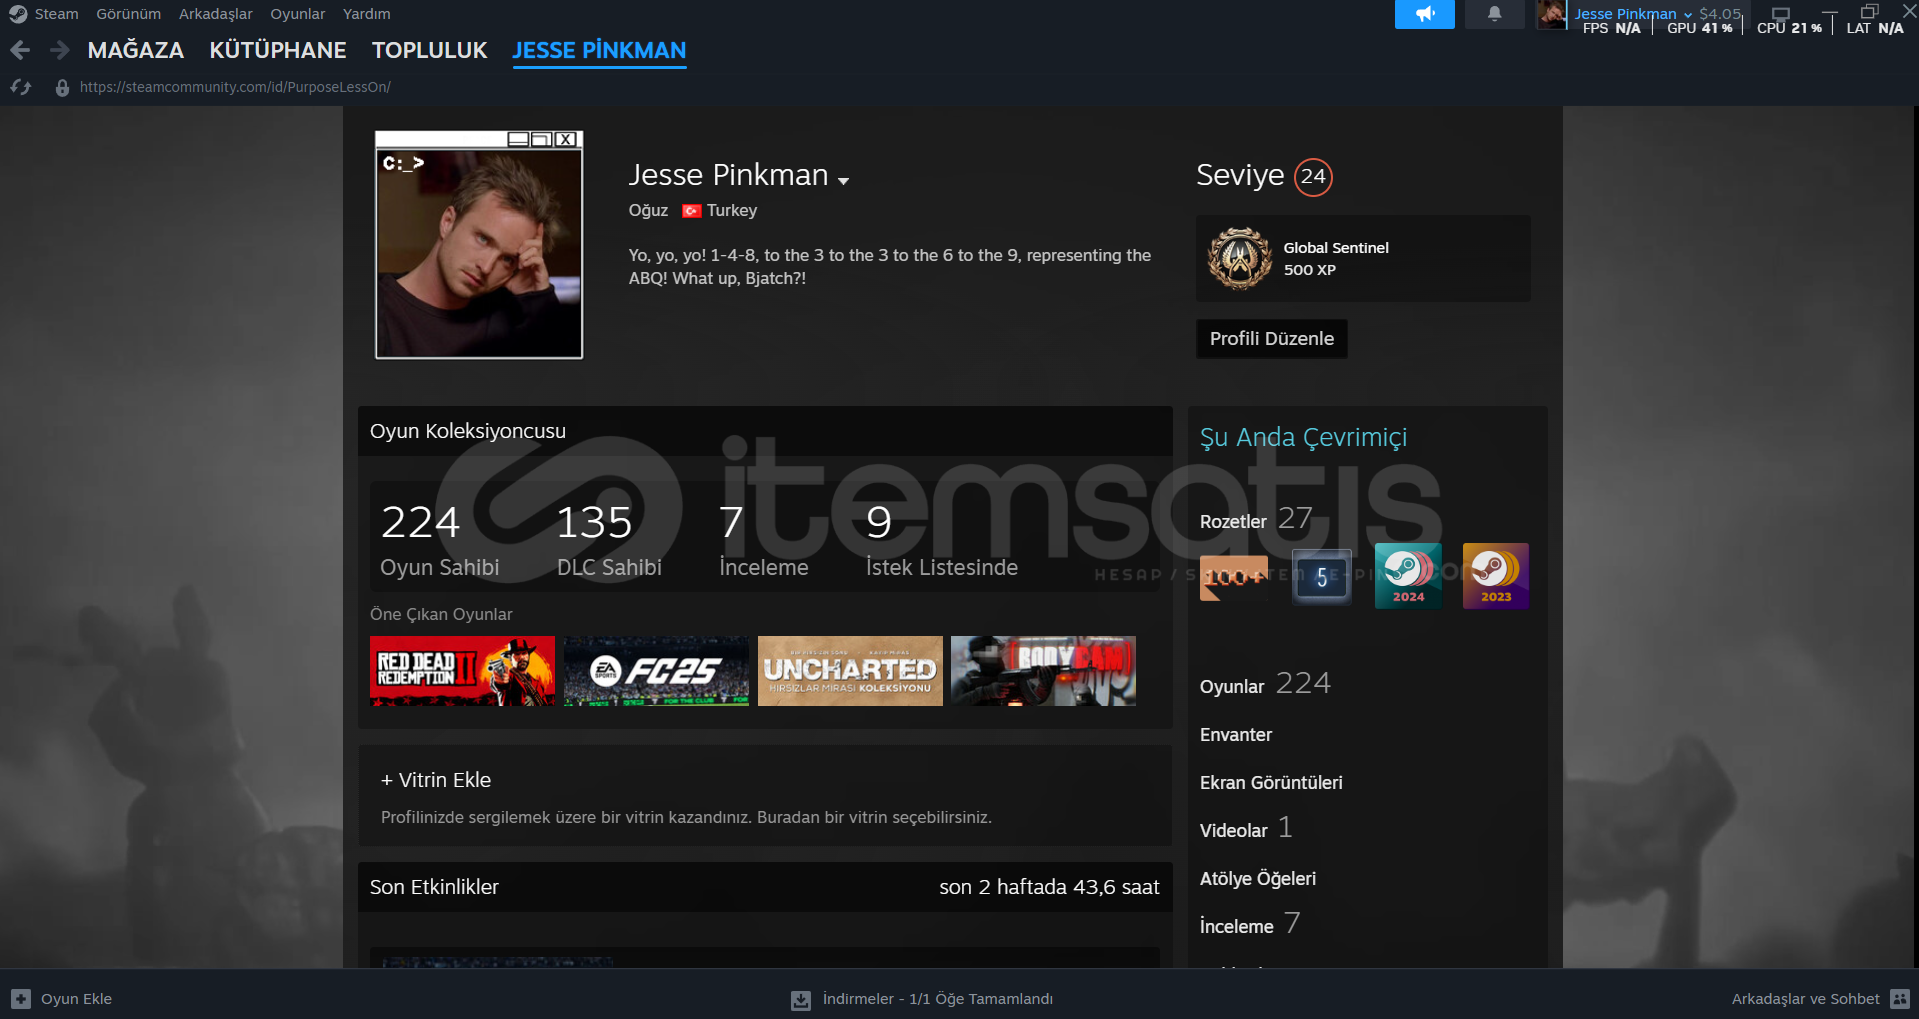Click İndirmeler status text

point(937,999)
